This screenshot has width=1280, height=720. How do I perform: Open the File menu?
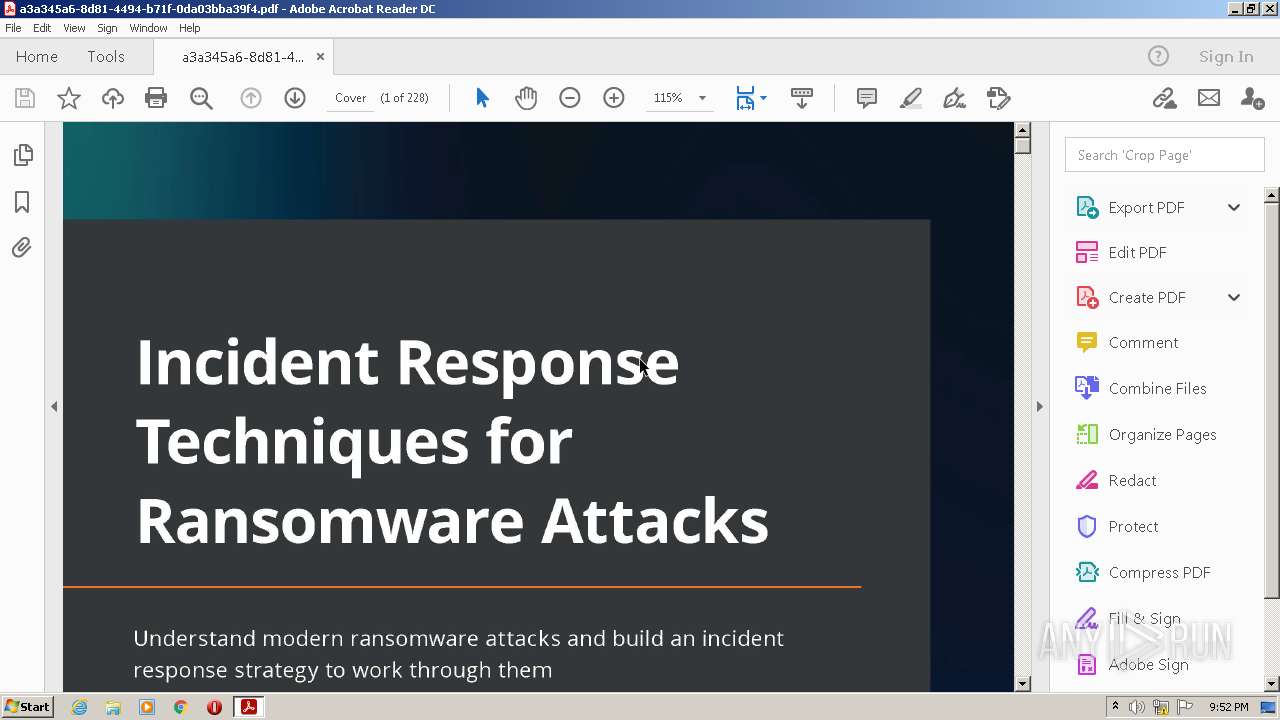coord(13,28)
